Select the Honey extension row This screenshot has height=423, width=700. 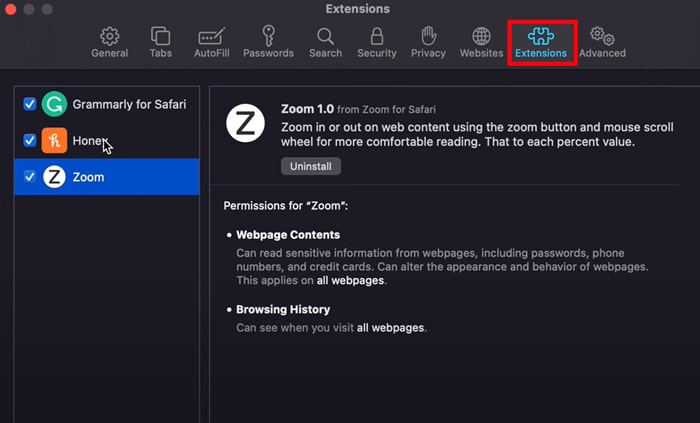coord(107,141)
